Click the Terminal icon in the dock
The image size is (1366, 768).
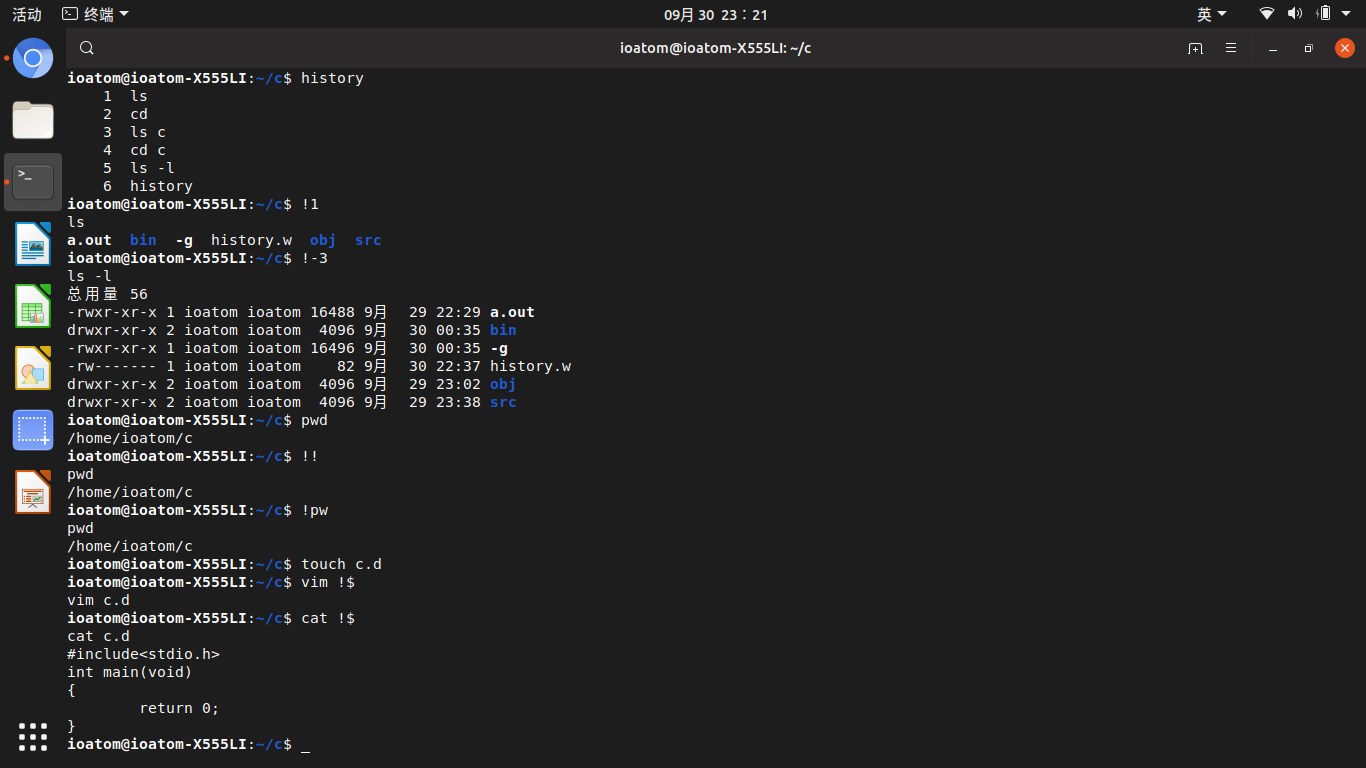[33, 182]
